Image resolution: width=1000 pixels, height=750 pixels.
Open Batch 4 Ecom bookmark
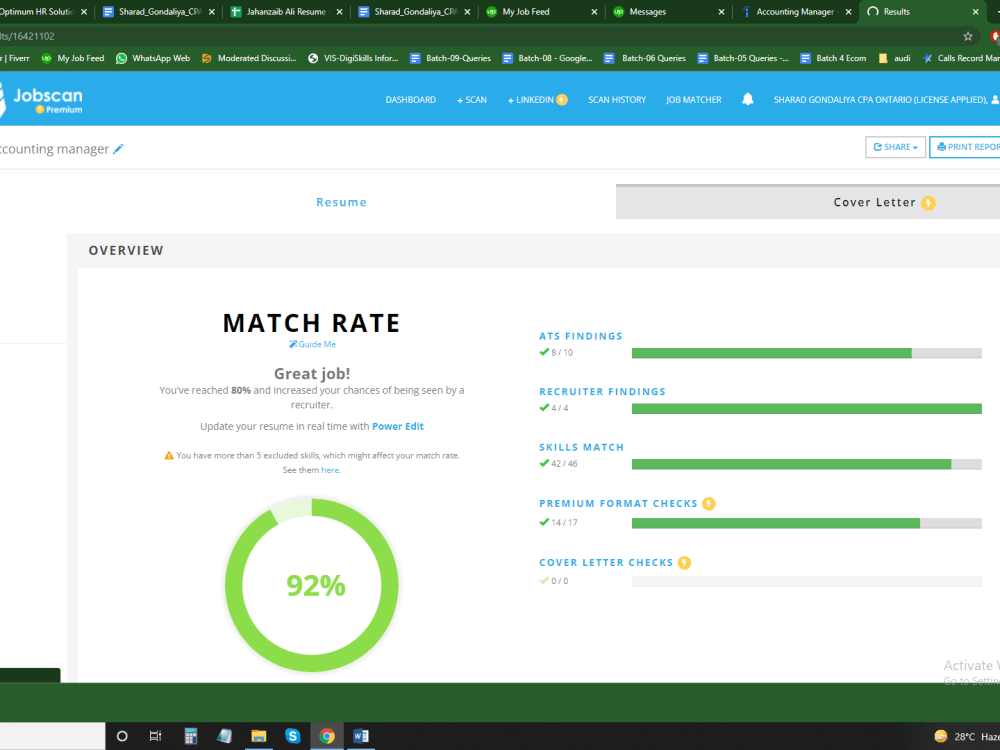(x=833, y=58)
